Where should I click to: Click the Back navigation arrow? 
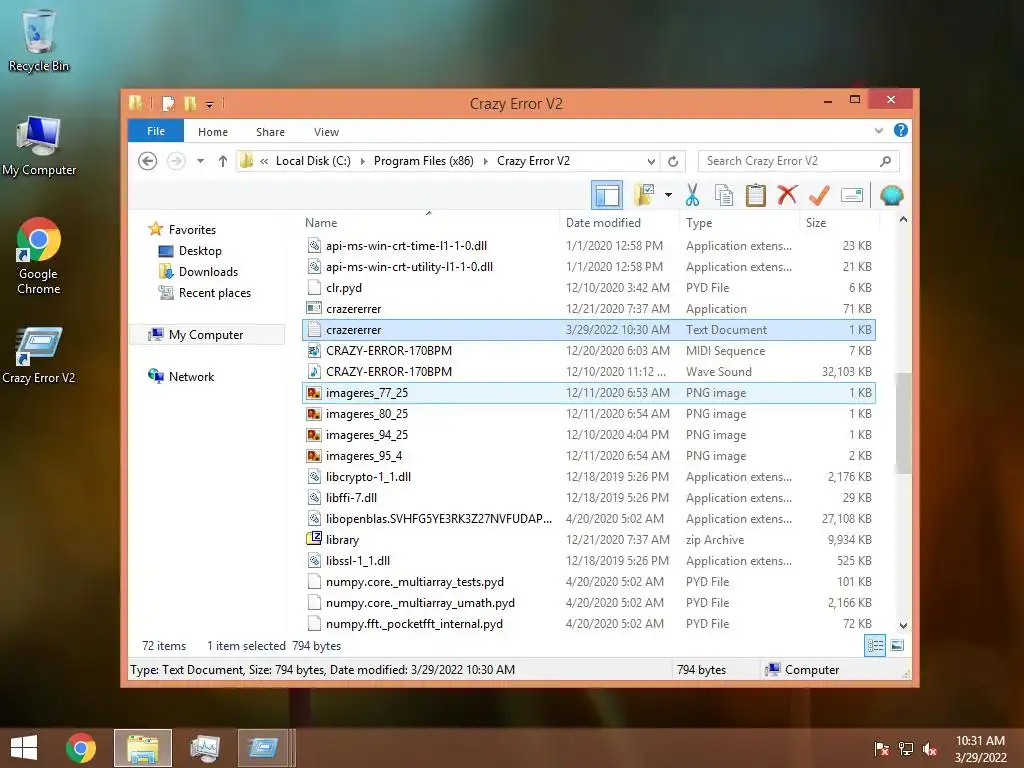pyautogui.click(x=148, y=161)
